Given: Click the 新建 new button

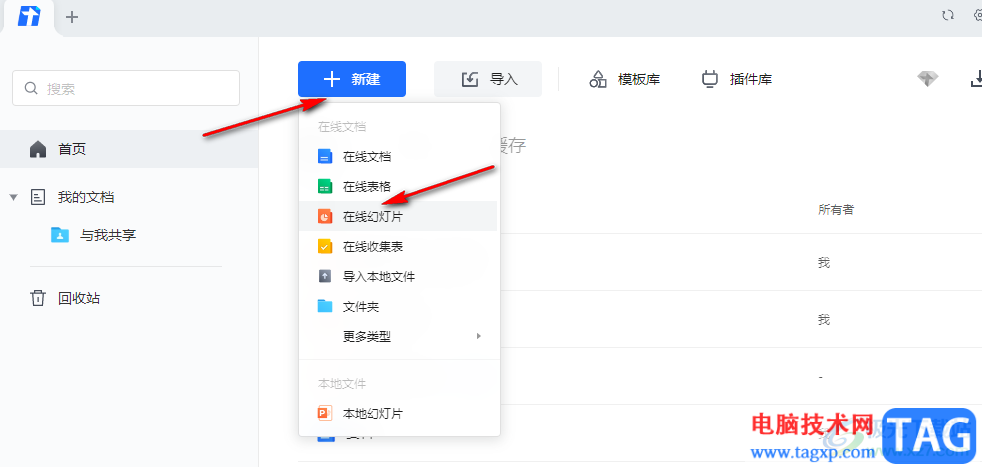Looking at the screenshot, I should coord(352,79).
